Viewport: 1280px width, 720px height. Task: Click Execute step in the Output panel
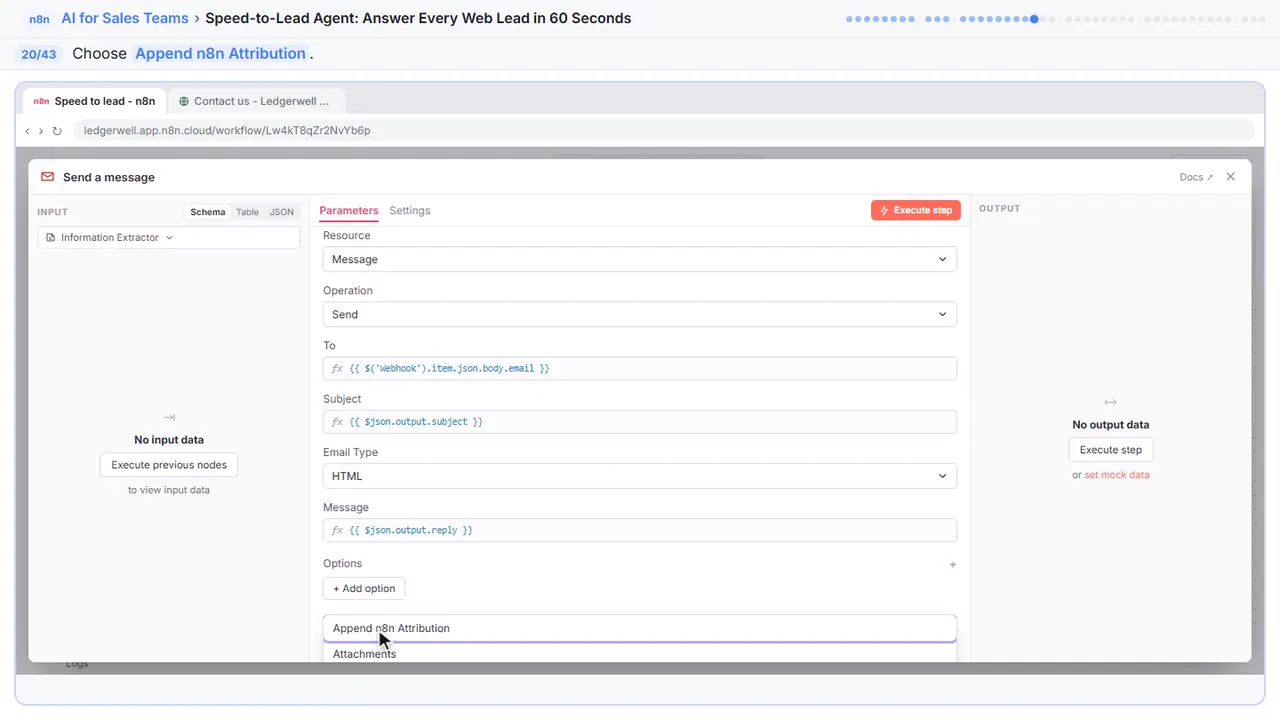pos(1111,450)
